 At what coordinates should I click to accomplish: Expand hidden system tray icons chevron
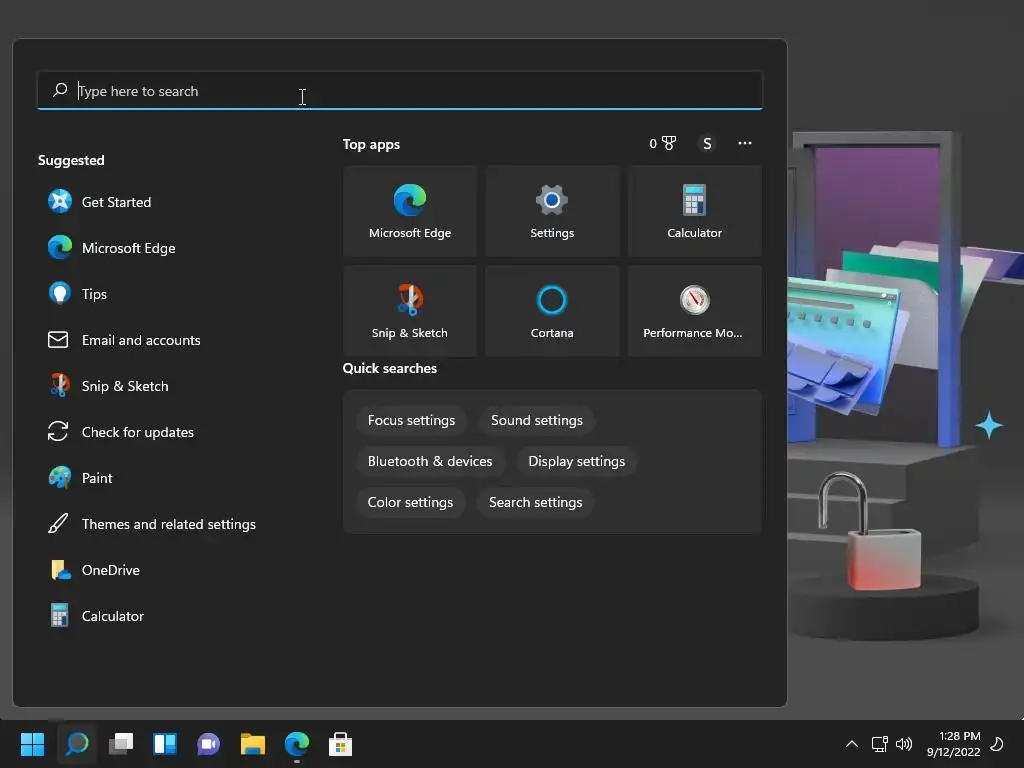pyautogui.click(x=852, y=744)
